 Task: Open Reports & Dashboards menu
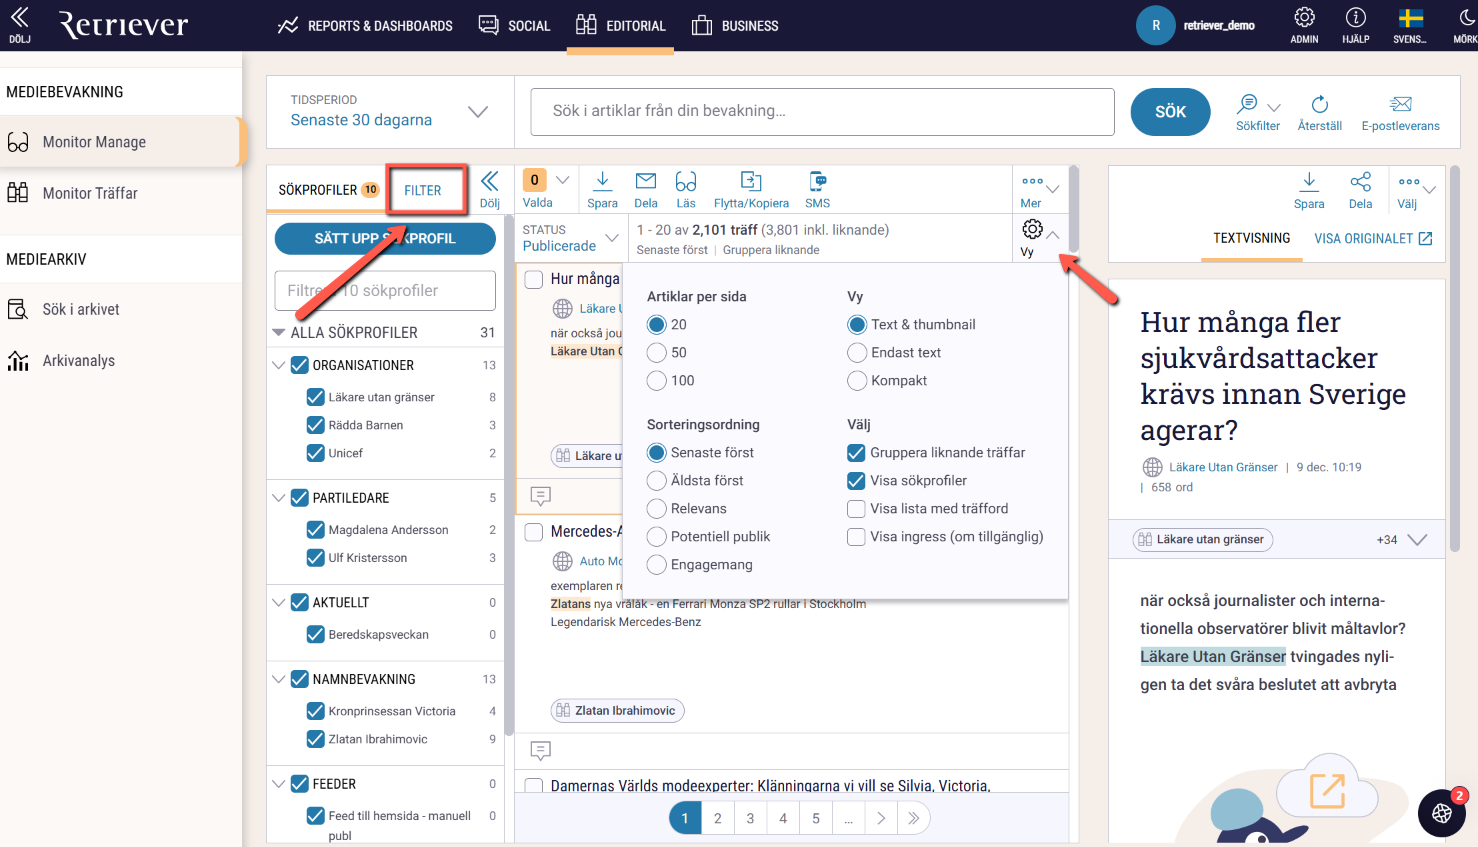click(x=365, y=25)
